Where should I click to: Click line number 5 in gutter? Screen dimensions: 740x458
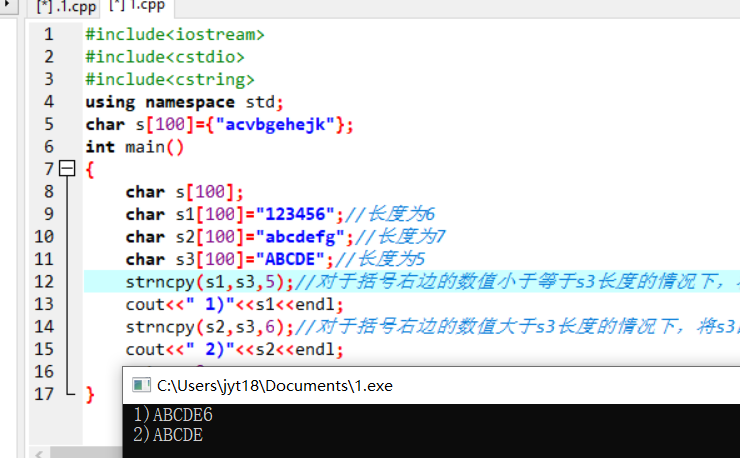click(x=49, y=124)
